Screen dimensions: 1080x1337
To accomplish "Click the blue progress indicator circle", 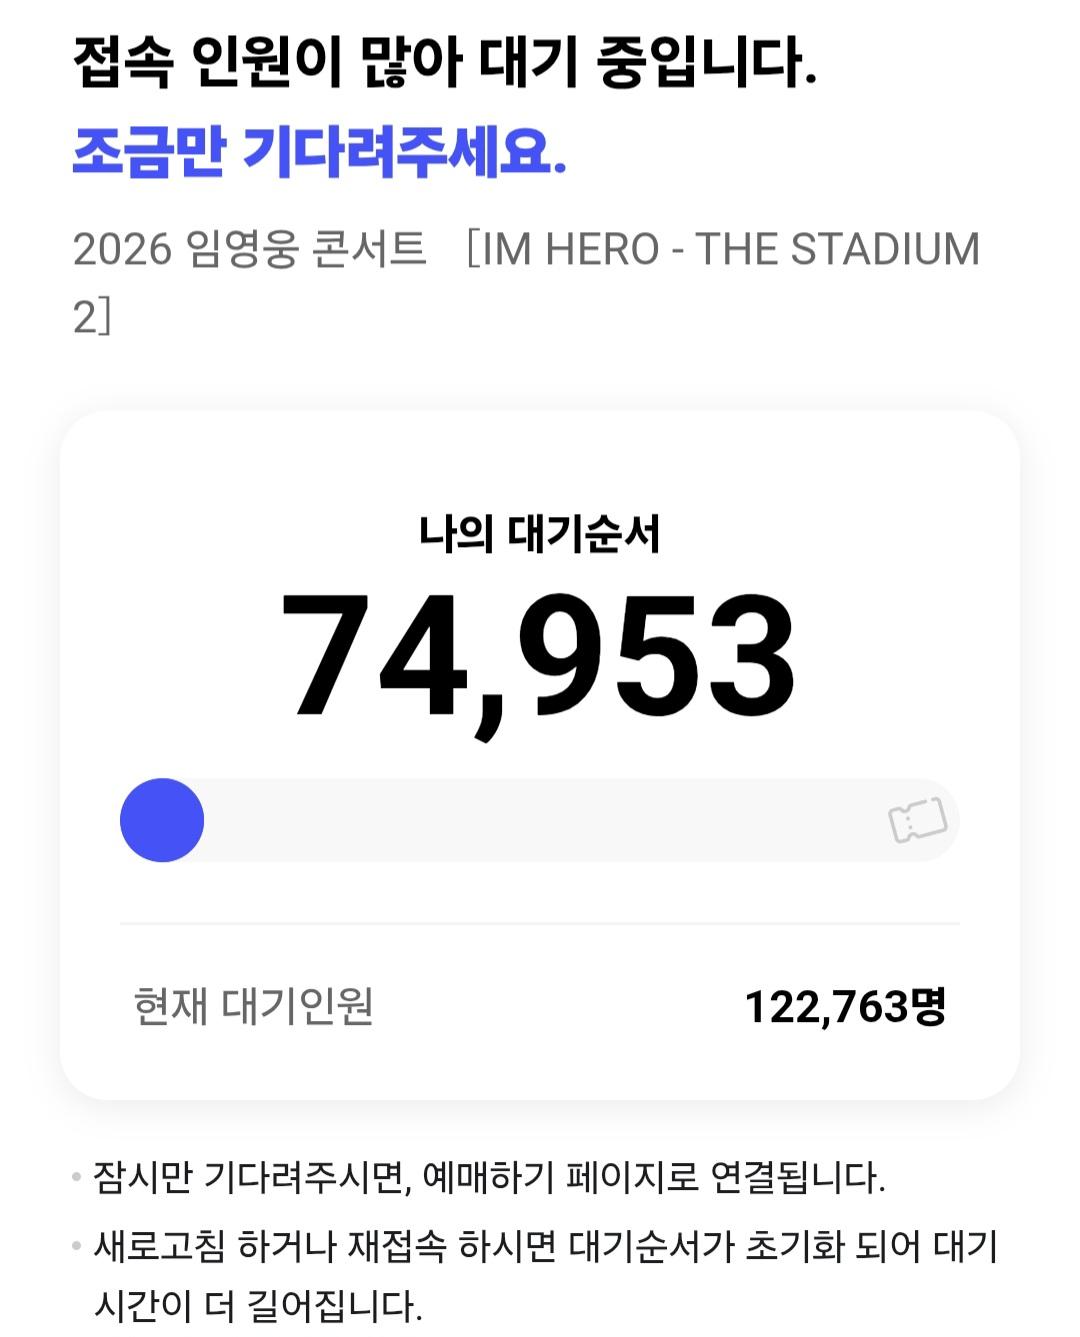I will (162, 820).
